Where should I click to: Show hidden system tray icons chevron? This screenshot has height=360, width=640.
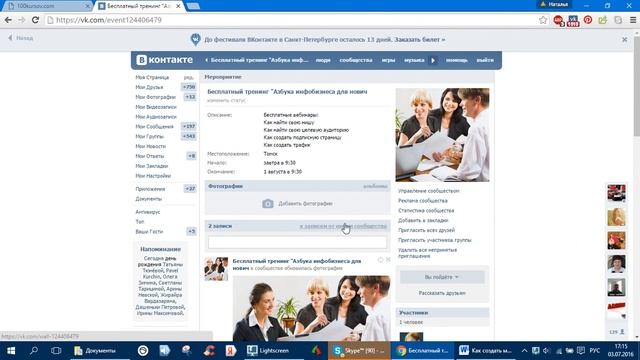[524, 351]
